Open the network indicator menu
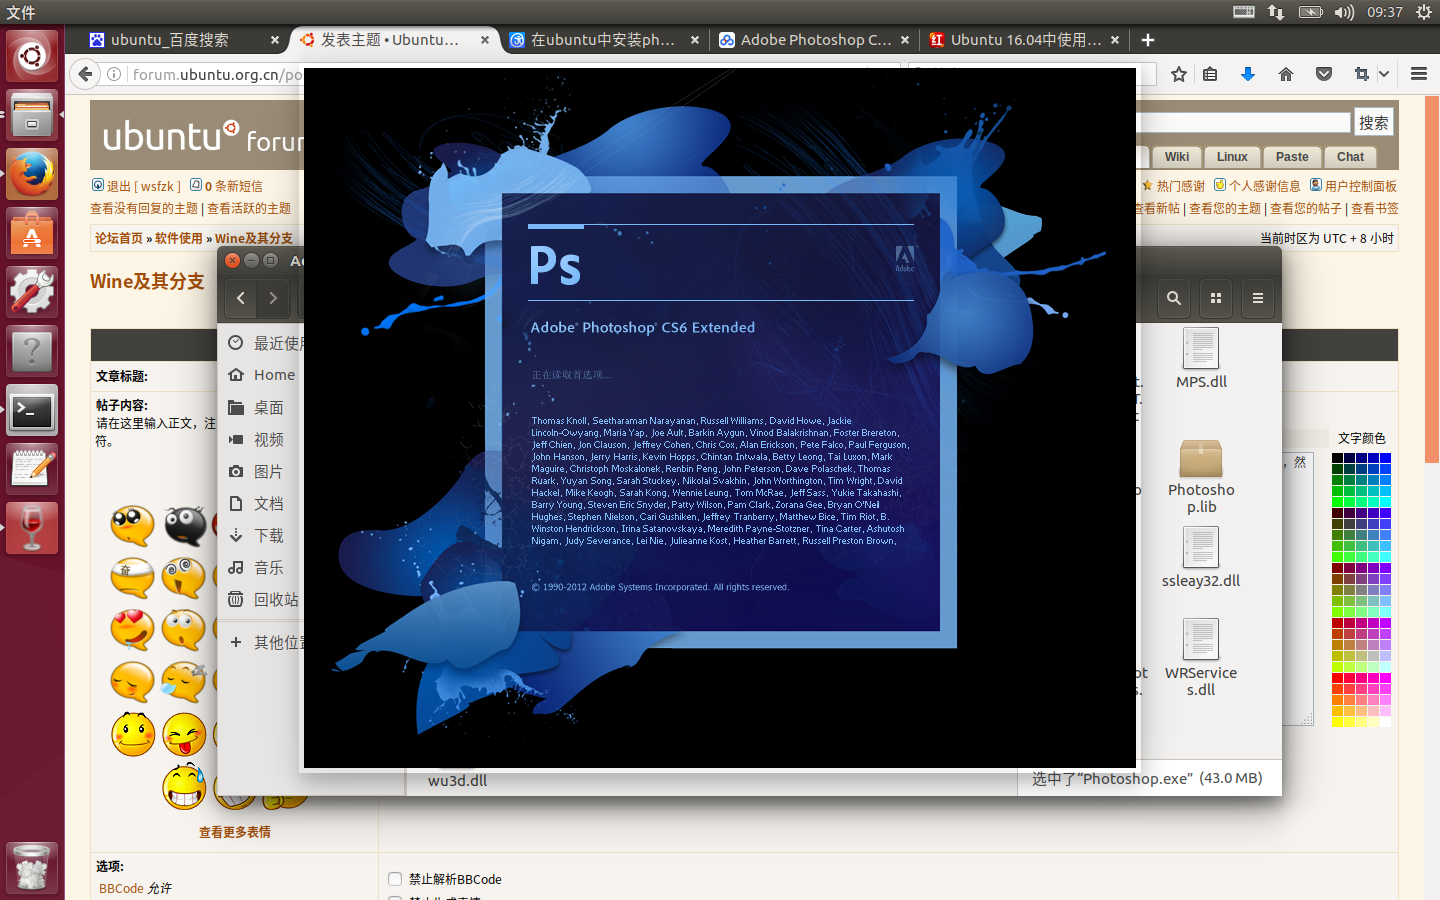The height and width of the screenshot is (900, 1440). coord(1276,12)
